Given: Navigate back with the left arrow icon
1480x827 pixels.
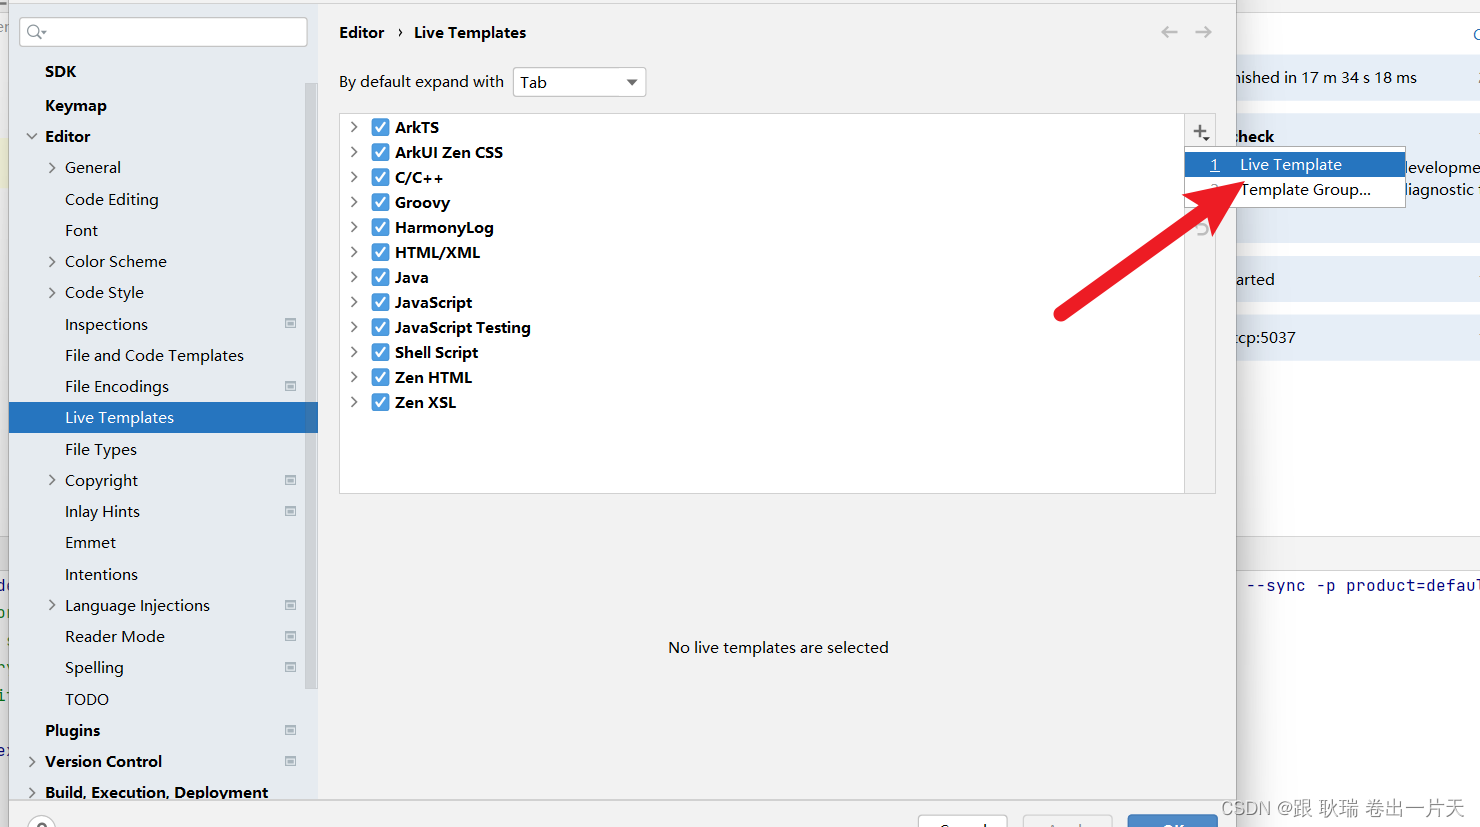Looking at the screenshot, I should pos(1169,32).
